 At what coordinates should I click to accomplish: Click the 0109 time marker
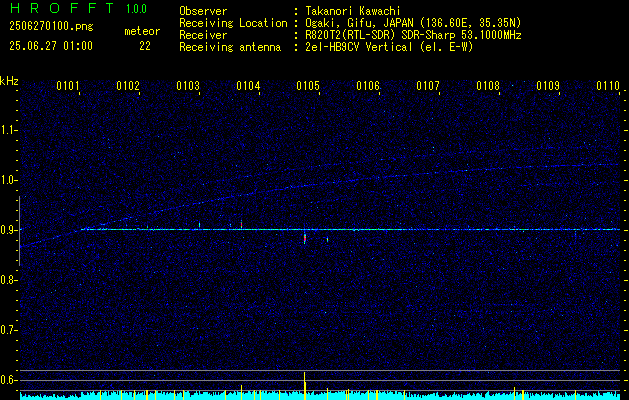tap(548, 86)
